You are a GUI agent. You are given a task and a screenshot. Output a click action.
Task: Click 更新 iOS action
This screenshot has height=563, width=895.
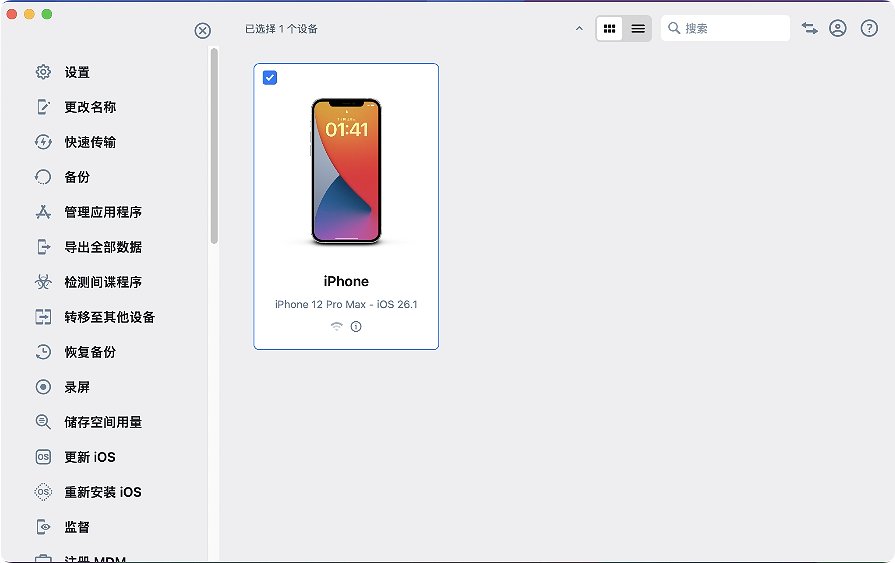[x=90, y=457]
